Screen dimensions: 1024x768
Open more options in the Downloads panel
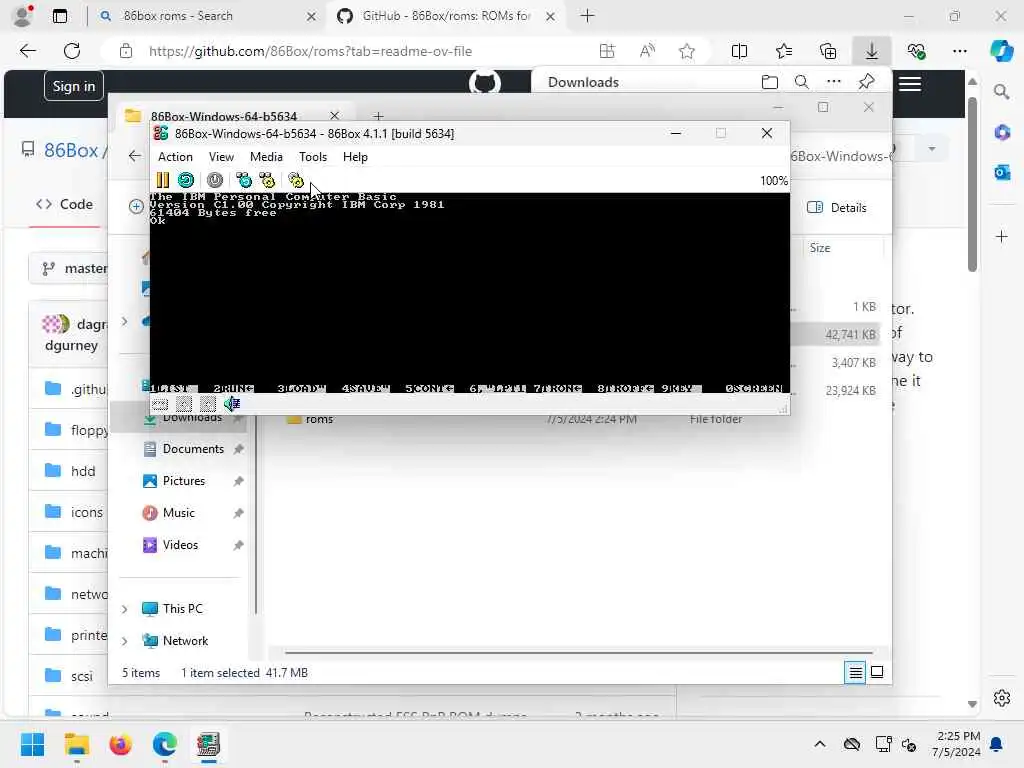pos(834,82)
